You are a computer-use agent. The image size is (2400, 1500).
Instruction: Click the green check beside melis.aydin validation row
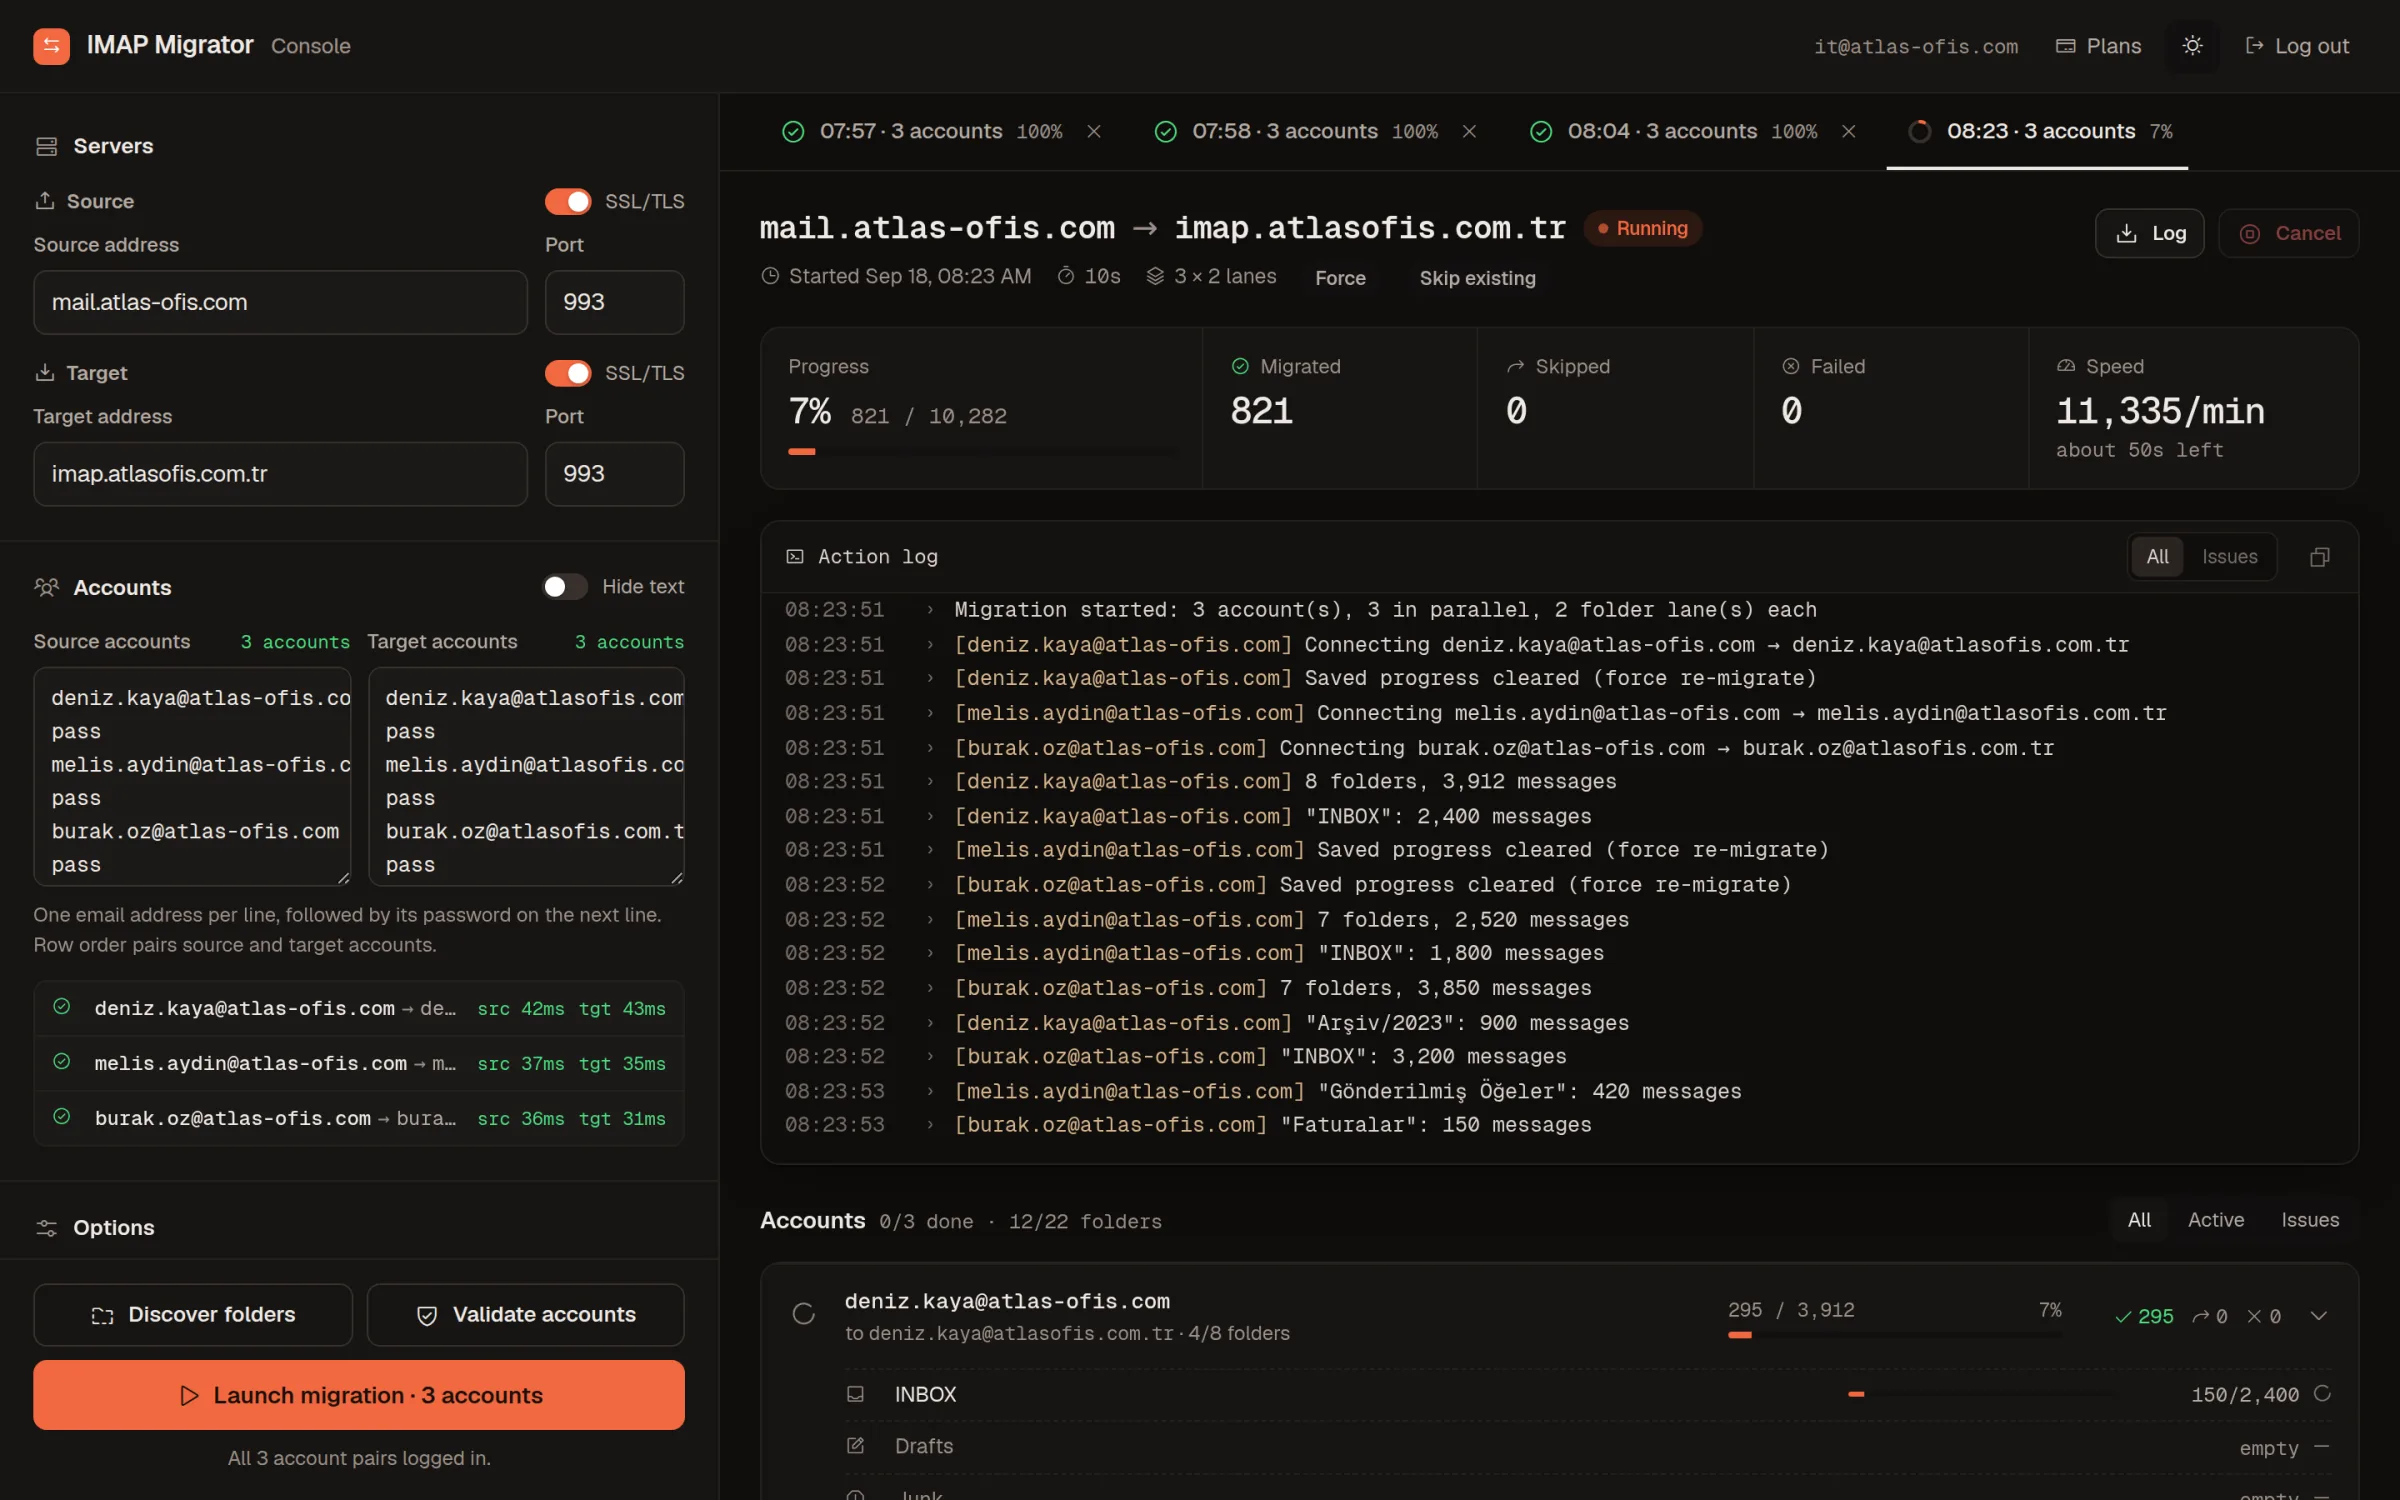62,1062
